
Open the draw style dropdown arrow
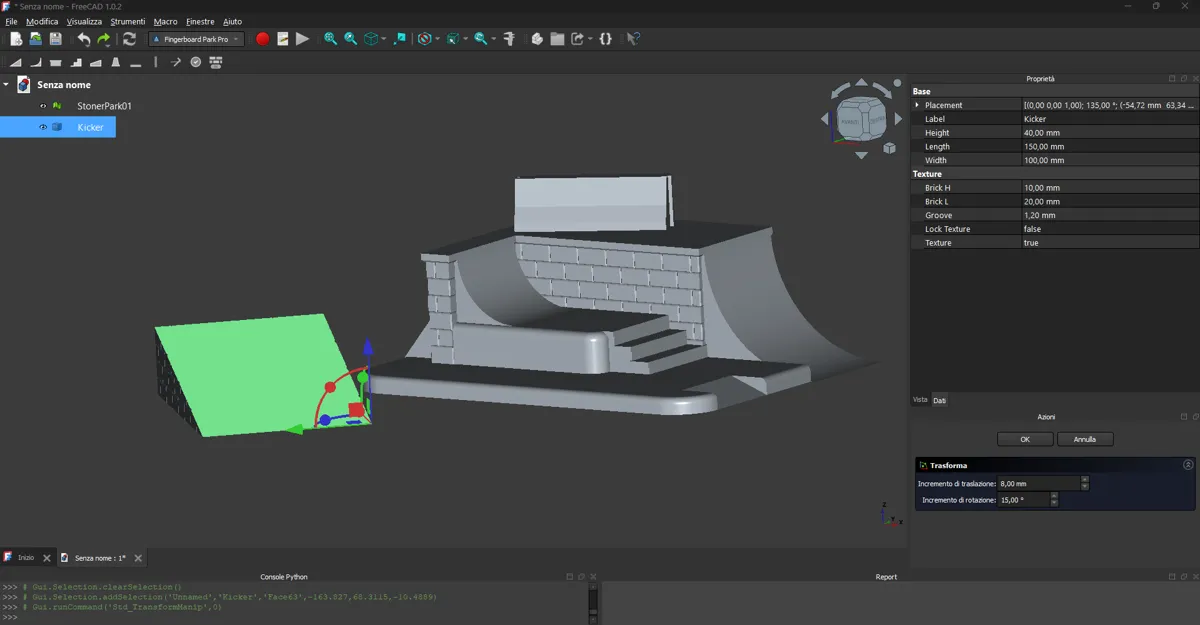438,39
